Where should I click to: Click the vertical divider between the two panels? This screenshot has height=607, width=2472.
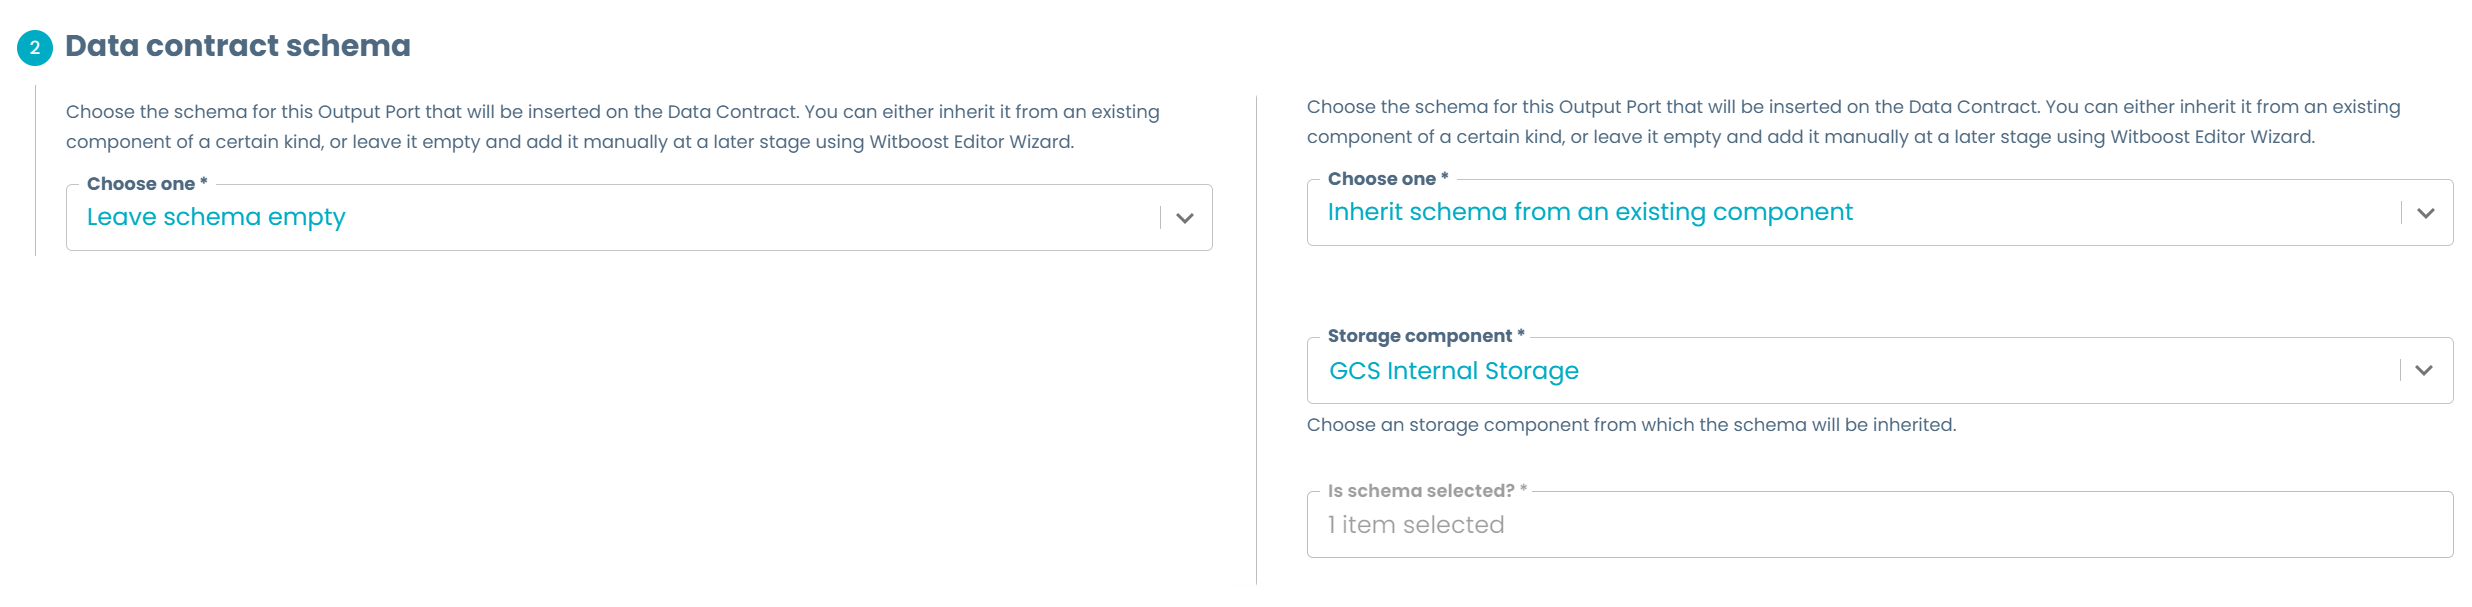pos(1256,340)
